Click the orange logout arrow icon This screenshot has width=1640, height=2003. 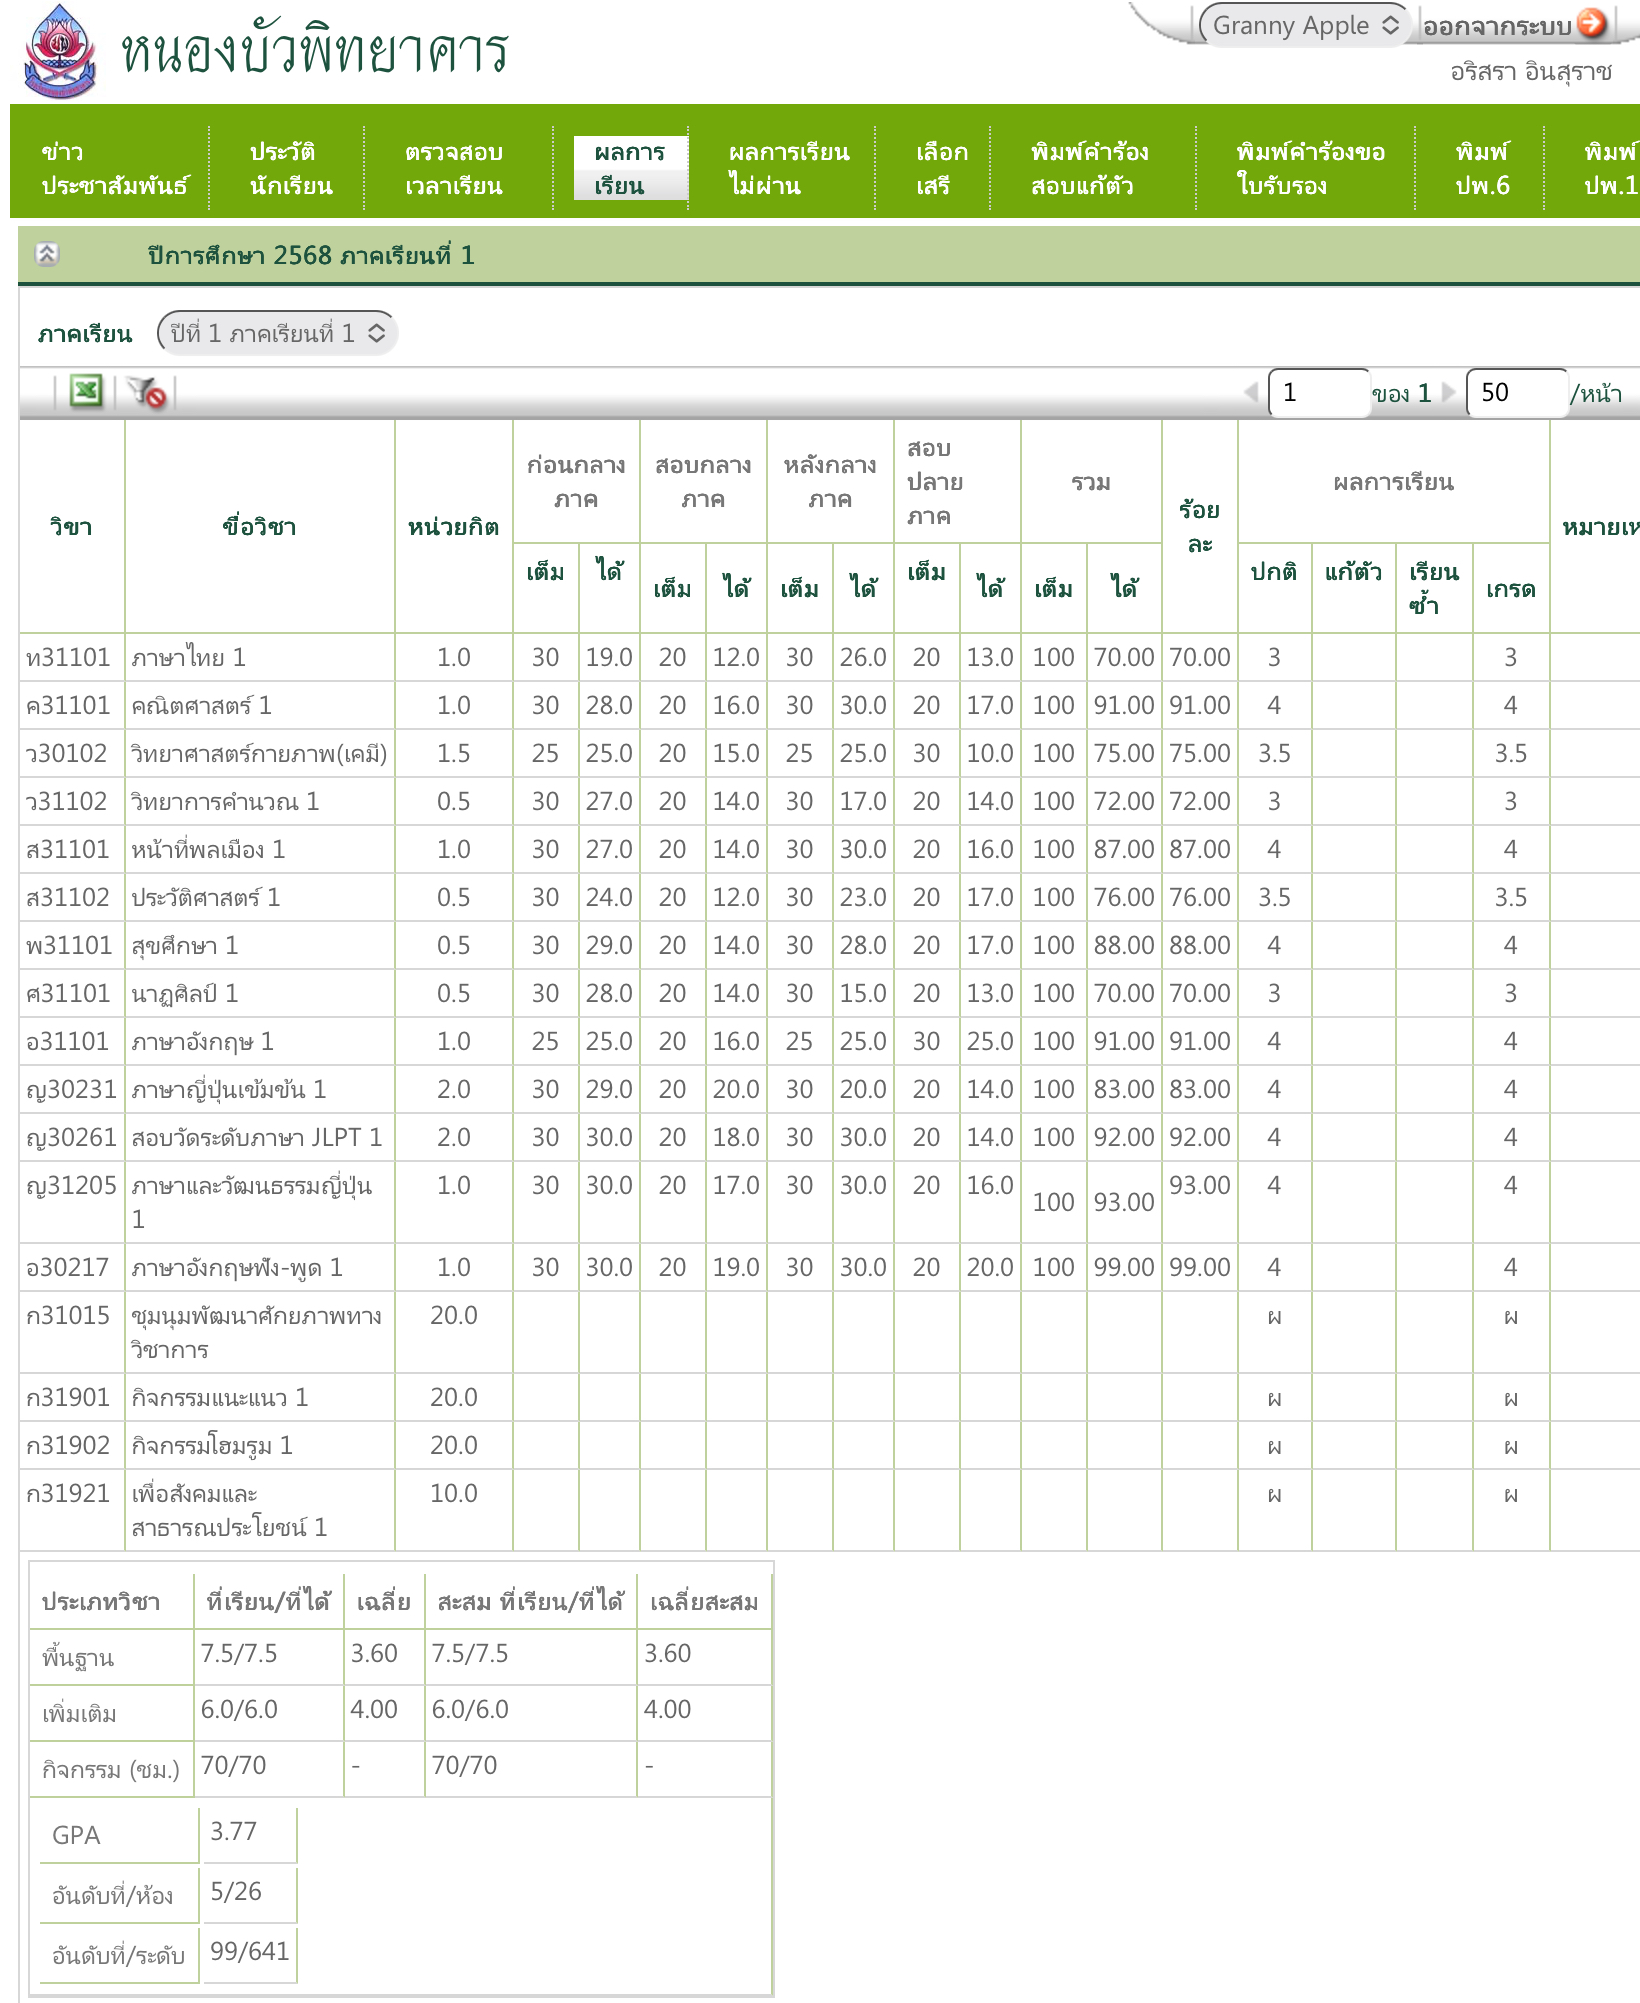click(1591, 23)
